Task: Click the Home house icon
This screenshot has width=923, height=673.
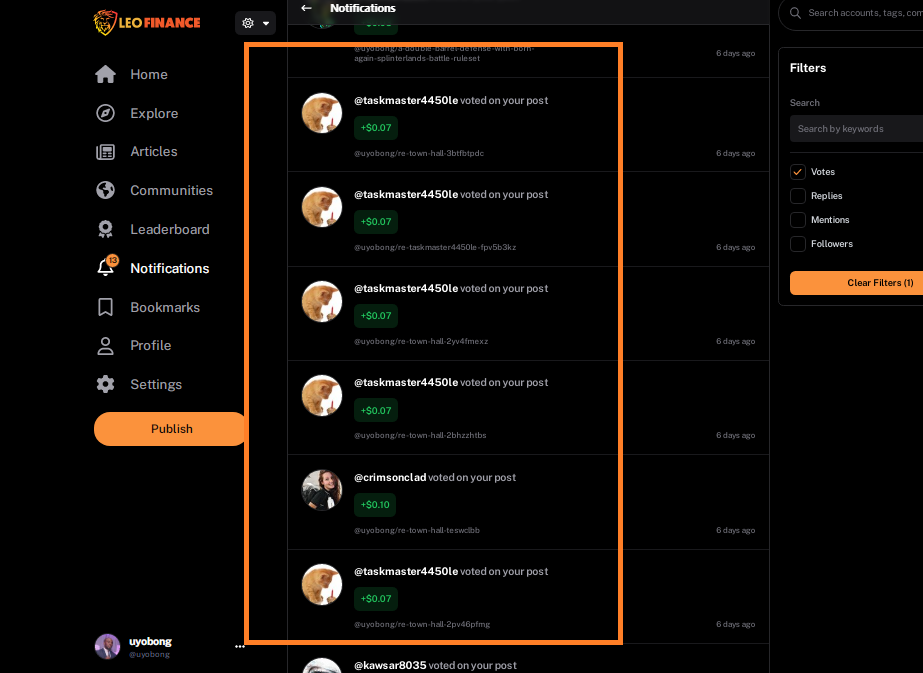Action: (105, 74)
